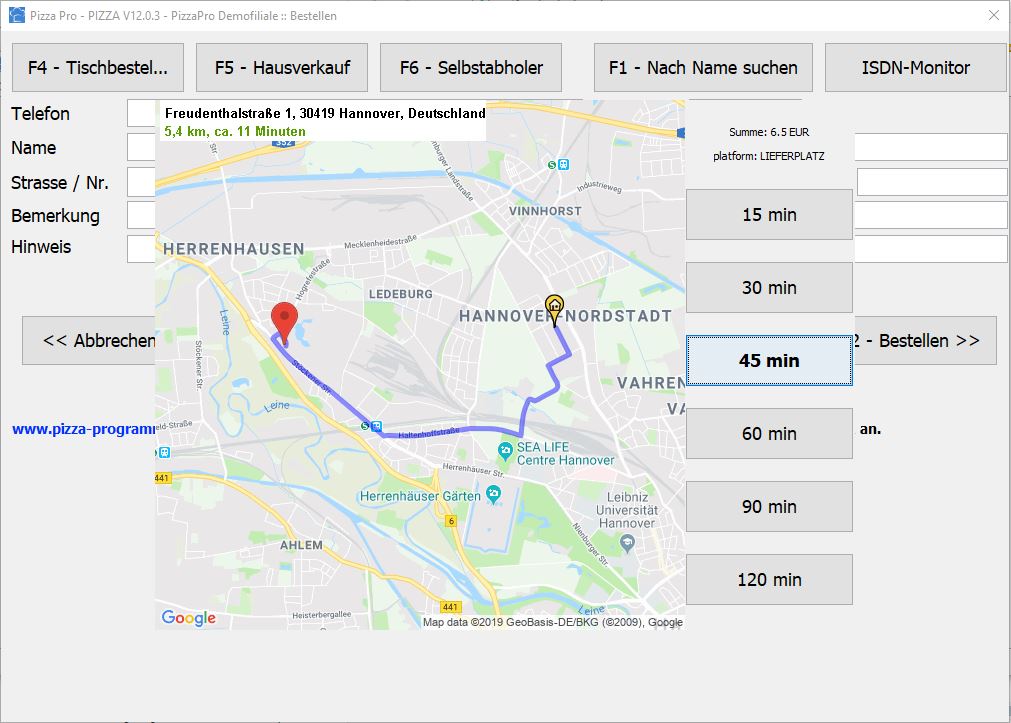Click the SEA LIFE Centre attraction icon
The height and width of the screenshot is (723, 1011).
[x=506, y=451]
